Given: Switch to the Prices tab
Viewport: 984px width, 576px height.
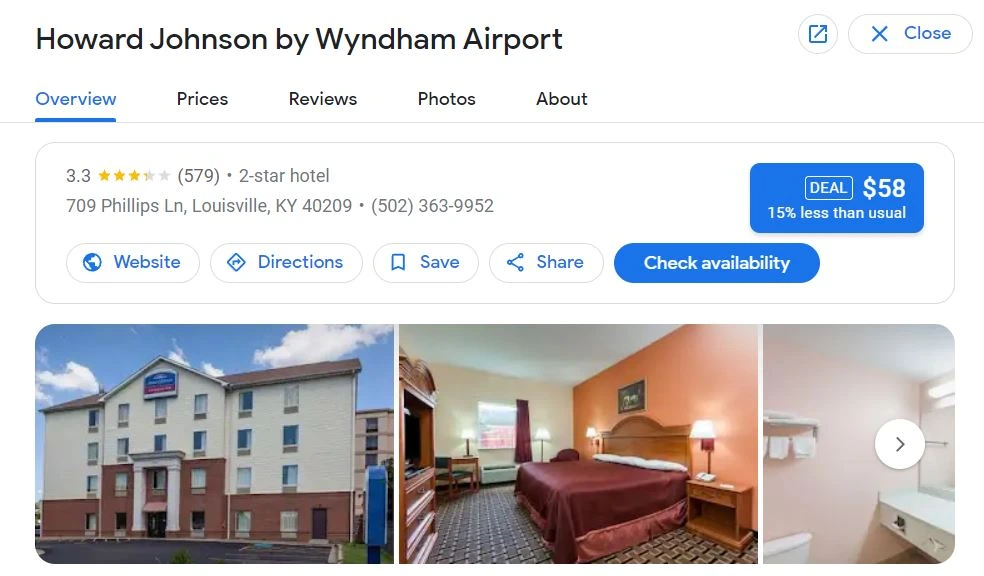Looking at the screenshot, I should point(202,99).
